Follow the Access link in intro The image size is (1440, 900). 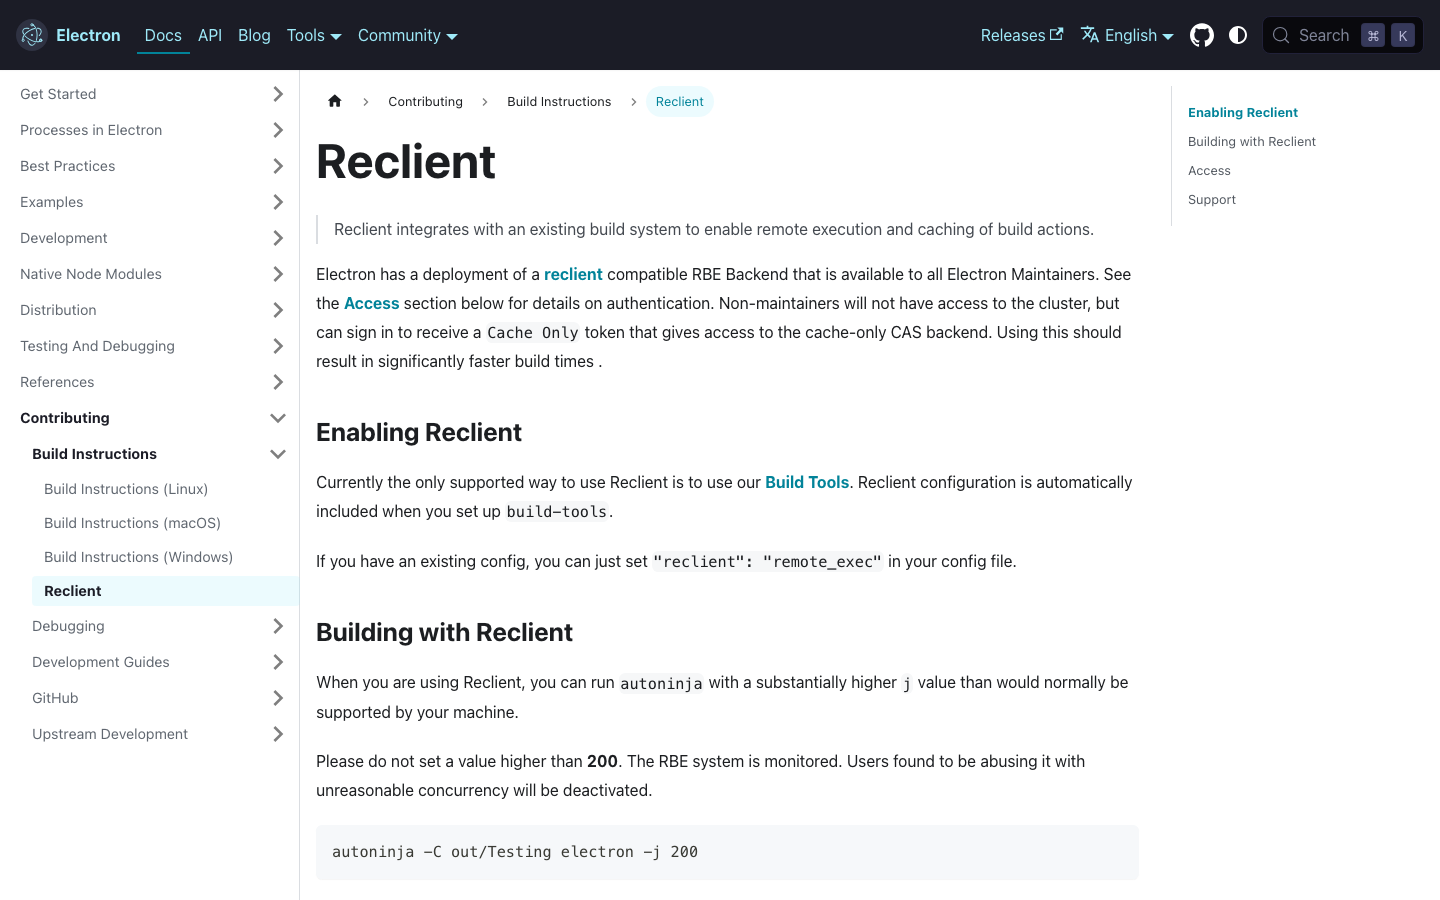click(x=372, y=303)
